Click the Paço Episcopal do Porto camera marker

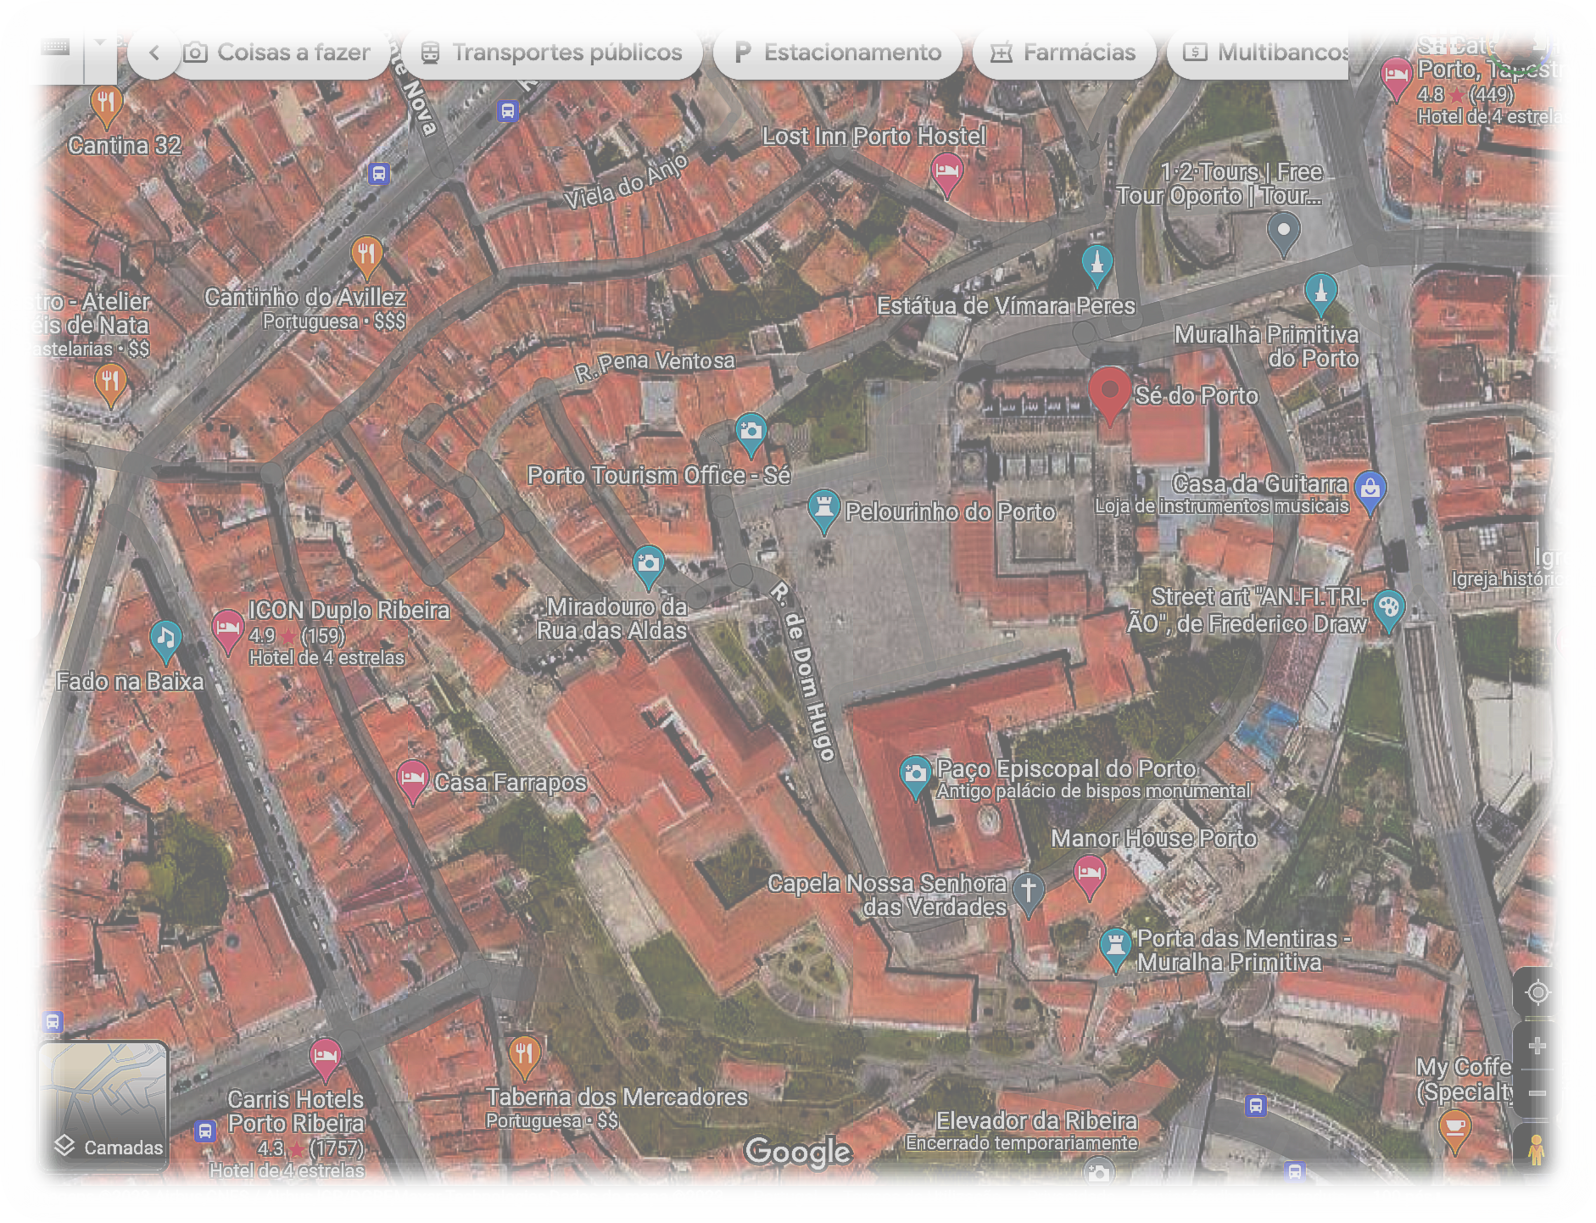pos(915,775)
